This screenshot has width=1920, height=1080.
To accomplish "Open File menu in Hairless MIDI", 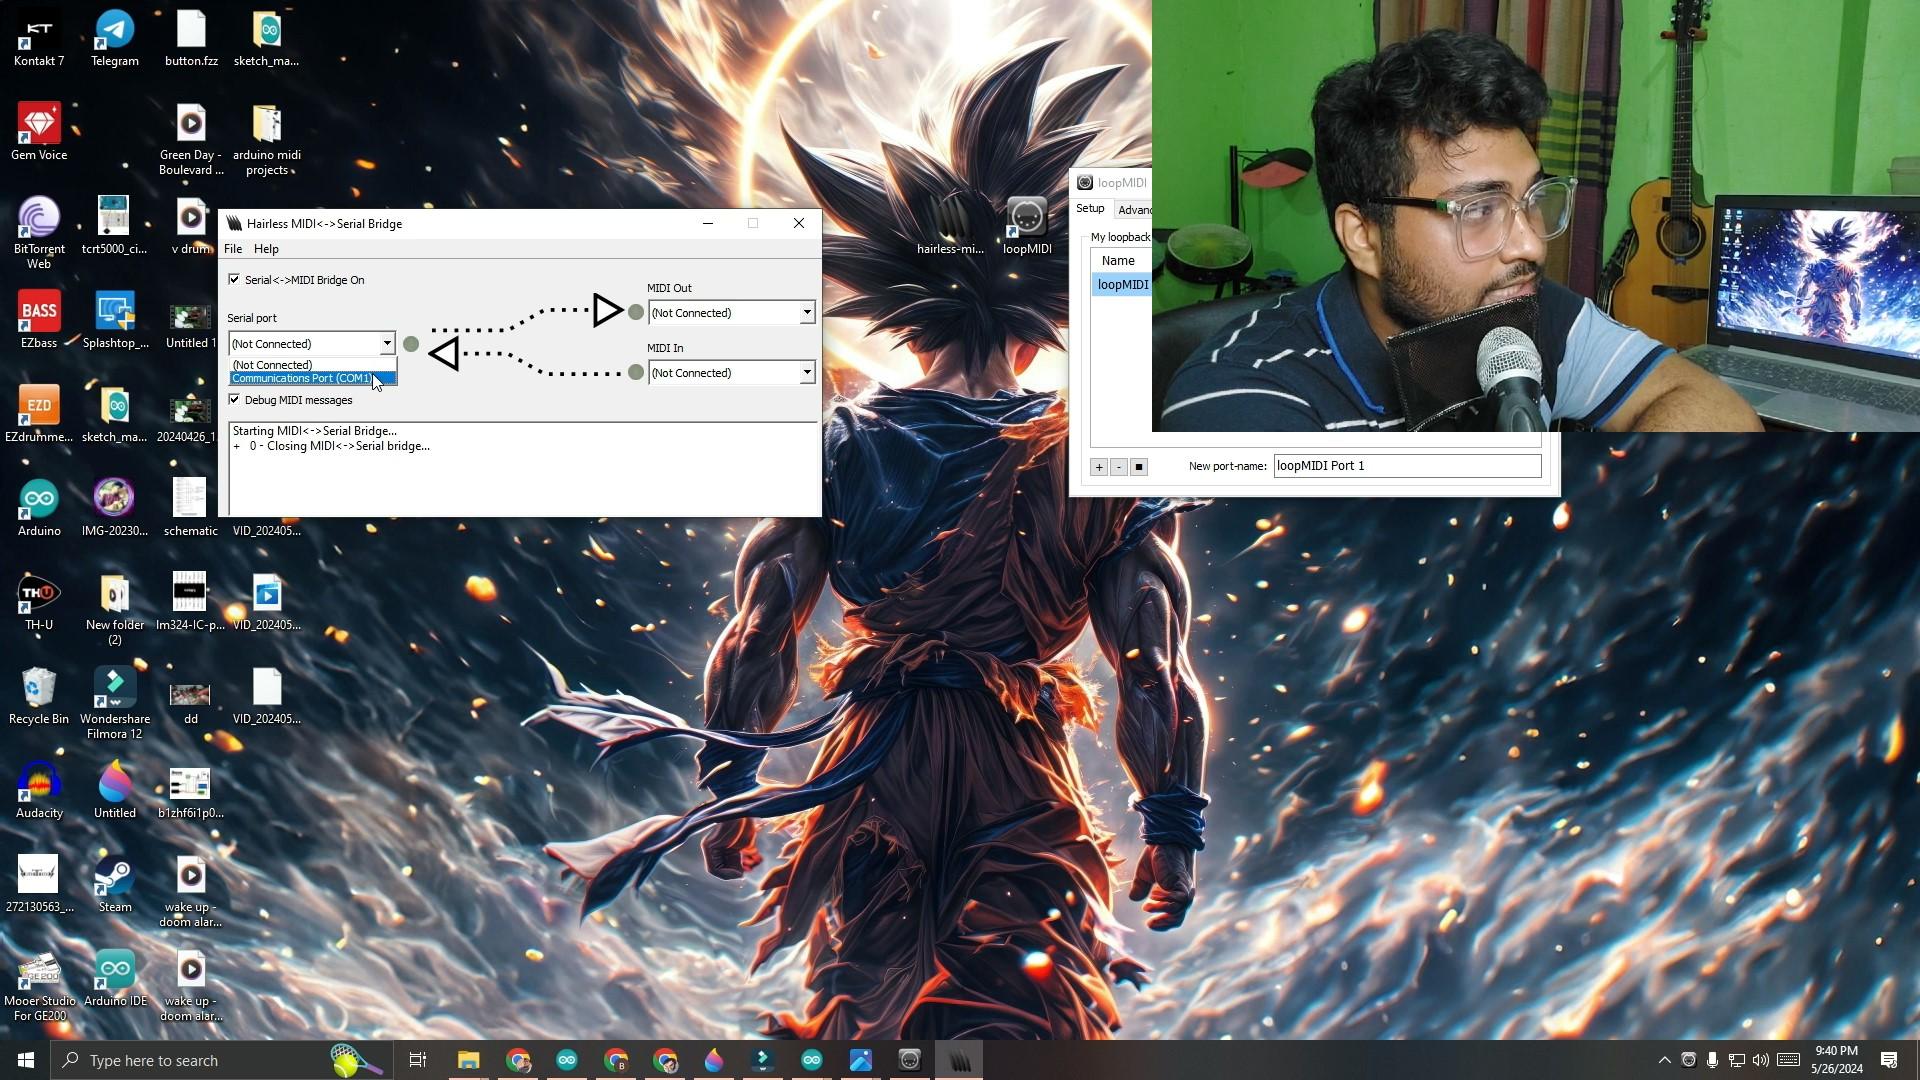I will (233, 249).
